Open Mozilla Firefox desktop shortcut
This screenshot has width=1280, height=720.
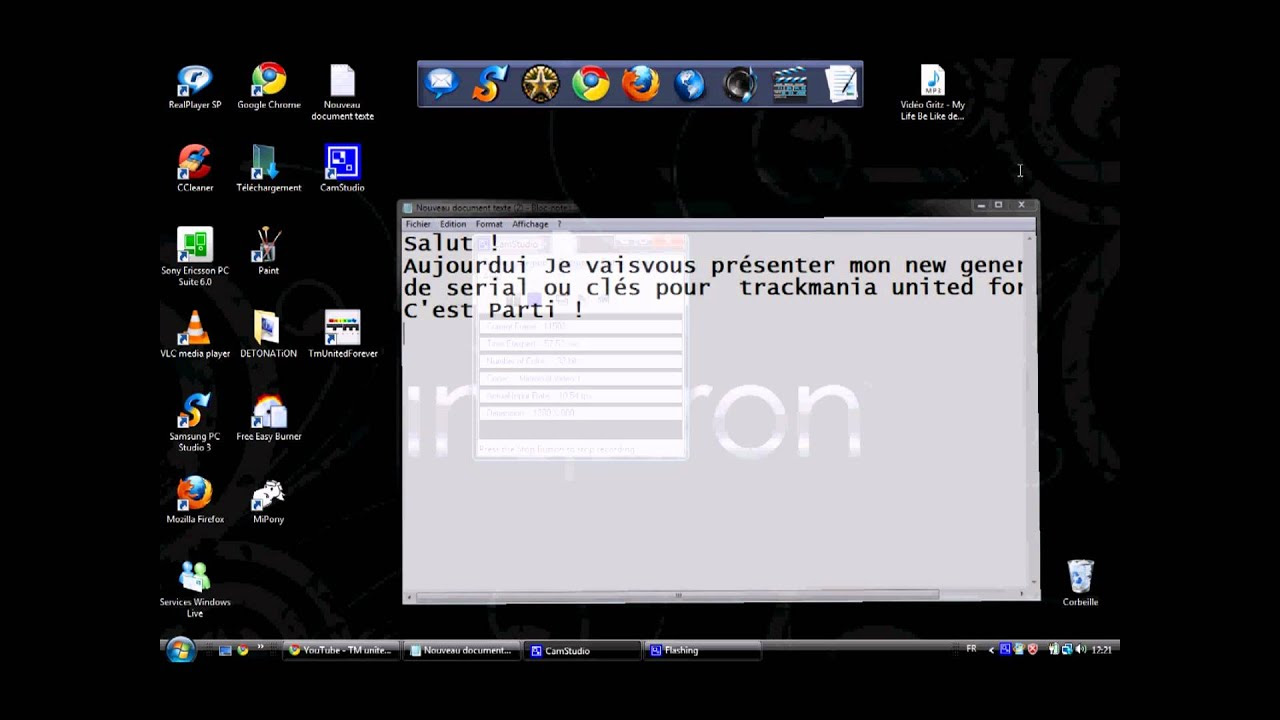195,500
